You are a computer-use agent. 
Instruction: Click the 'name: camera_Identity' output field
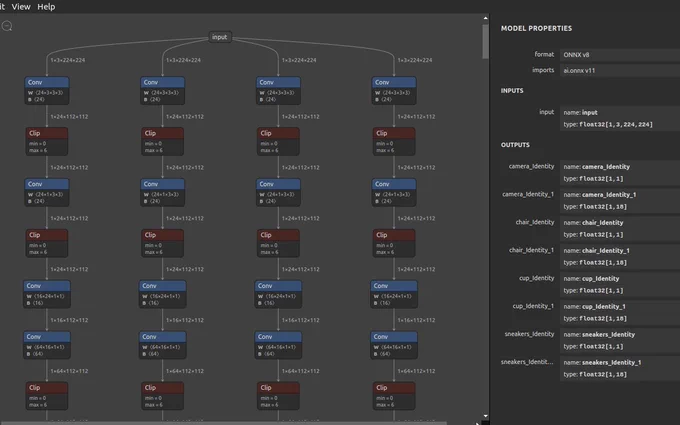click(620, 167)
